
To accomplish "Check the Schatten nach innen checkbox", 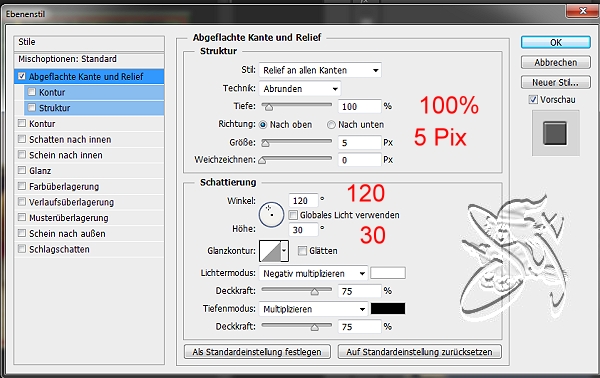I will coord(22,139).
